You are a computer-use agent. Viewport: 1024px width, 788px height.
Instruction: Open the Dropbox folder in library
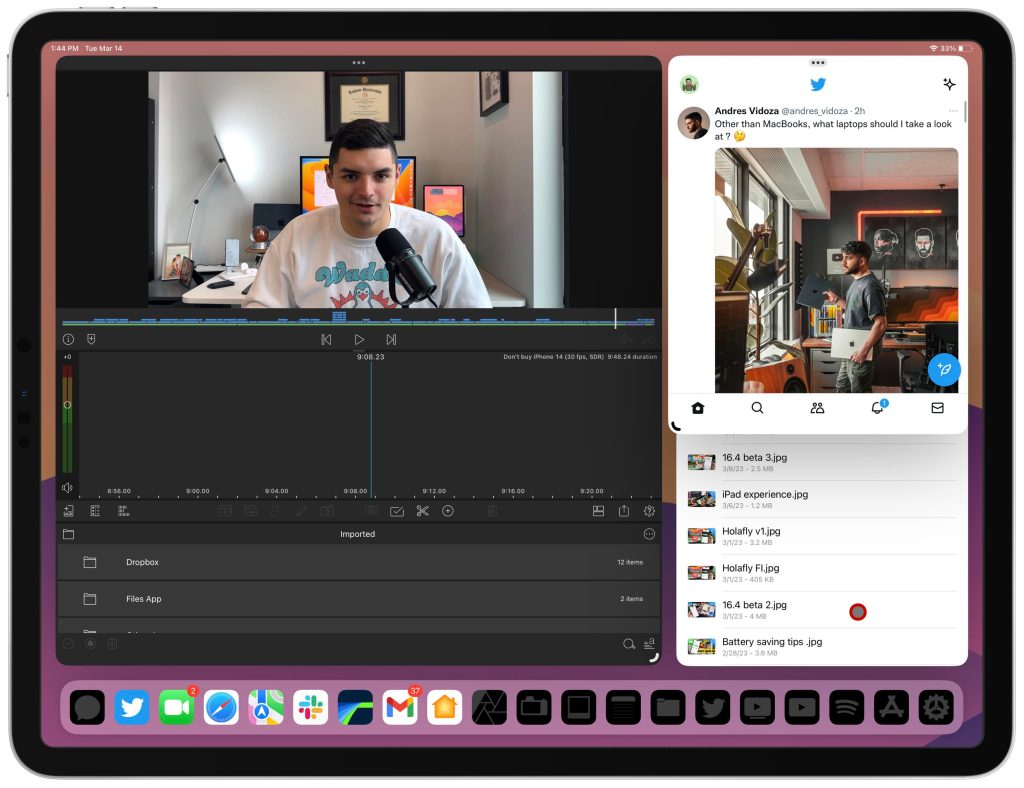142,562
